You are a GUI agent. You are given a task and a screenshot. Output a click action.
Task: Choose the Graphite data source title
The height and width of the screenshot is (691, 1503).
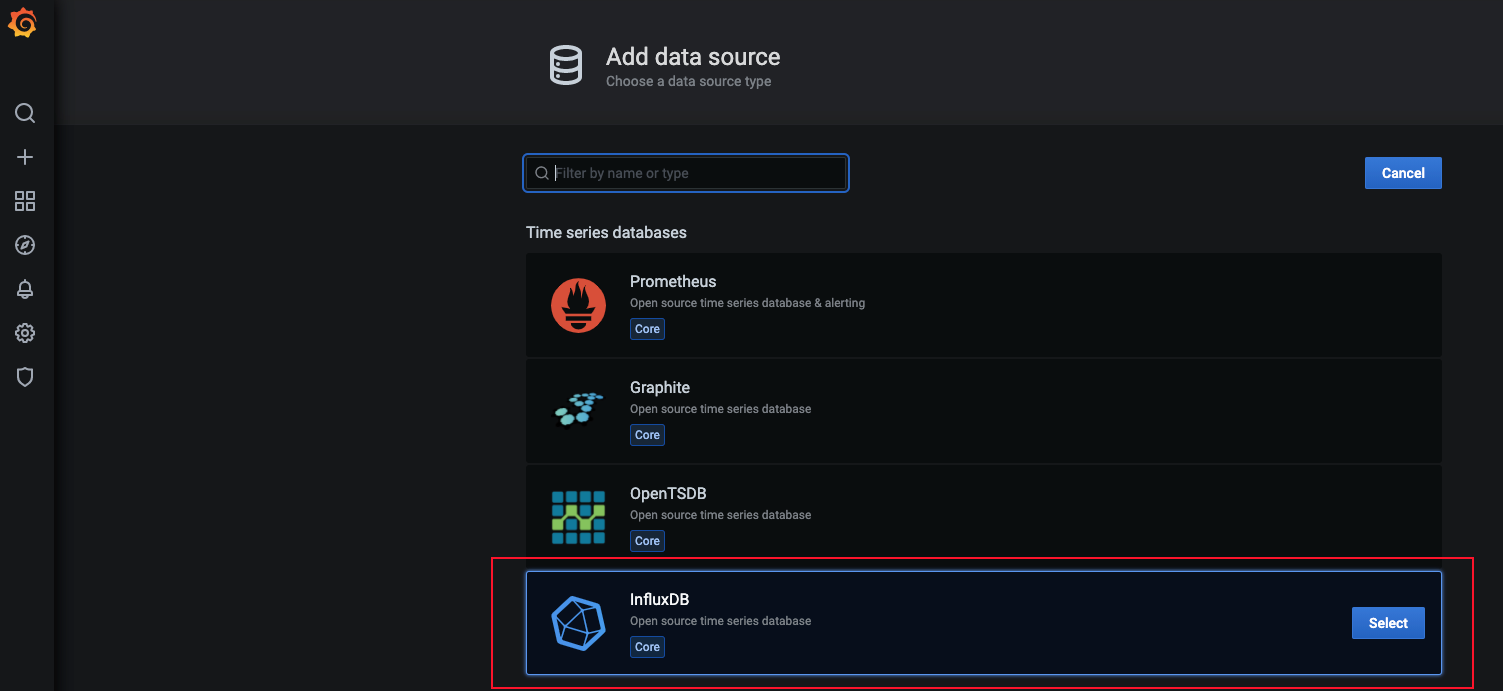pos(660,388)
